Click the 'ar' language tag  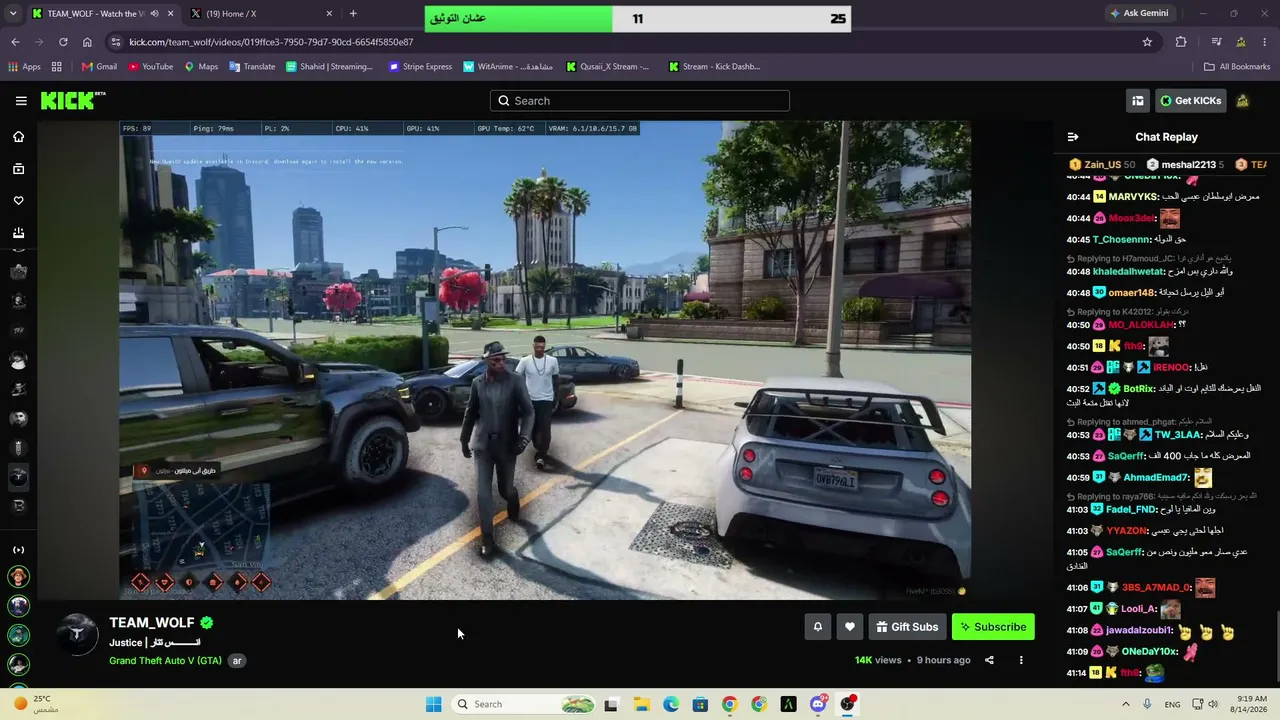[237, 661]
